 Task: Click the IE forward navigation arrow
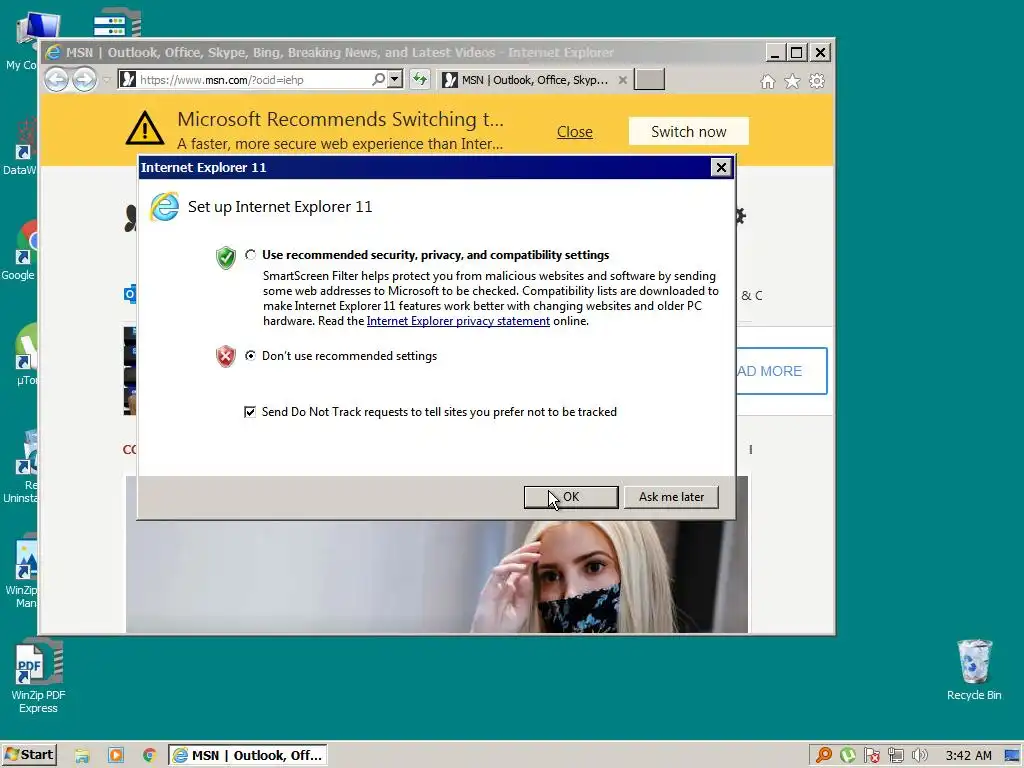pyautogui.click(x=84, y=80)
